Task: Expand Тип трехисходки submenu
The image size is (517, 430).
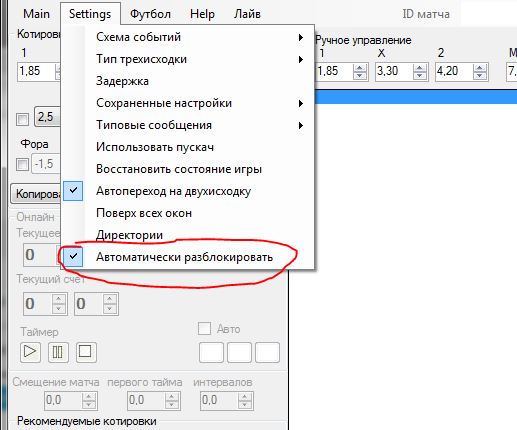Action: click(187, 59)
